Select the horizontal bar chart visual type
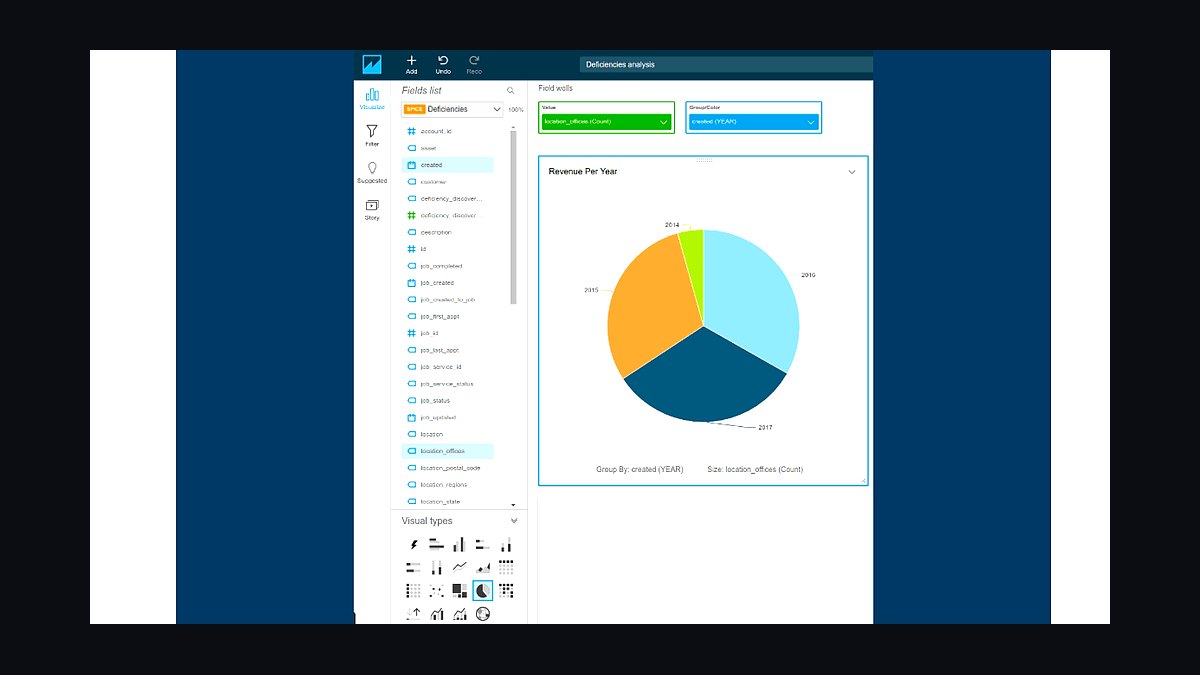The height and width of the screenshot is (675, 1200). 437,545
